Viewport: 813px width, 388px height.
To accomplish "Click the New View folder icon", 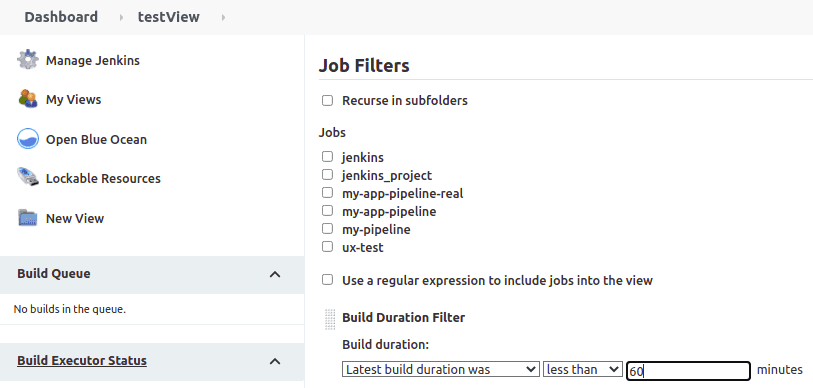I will pyautogui.click(x=27, y=218).
